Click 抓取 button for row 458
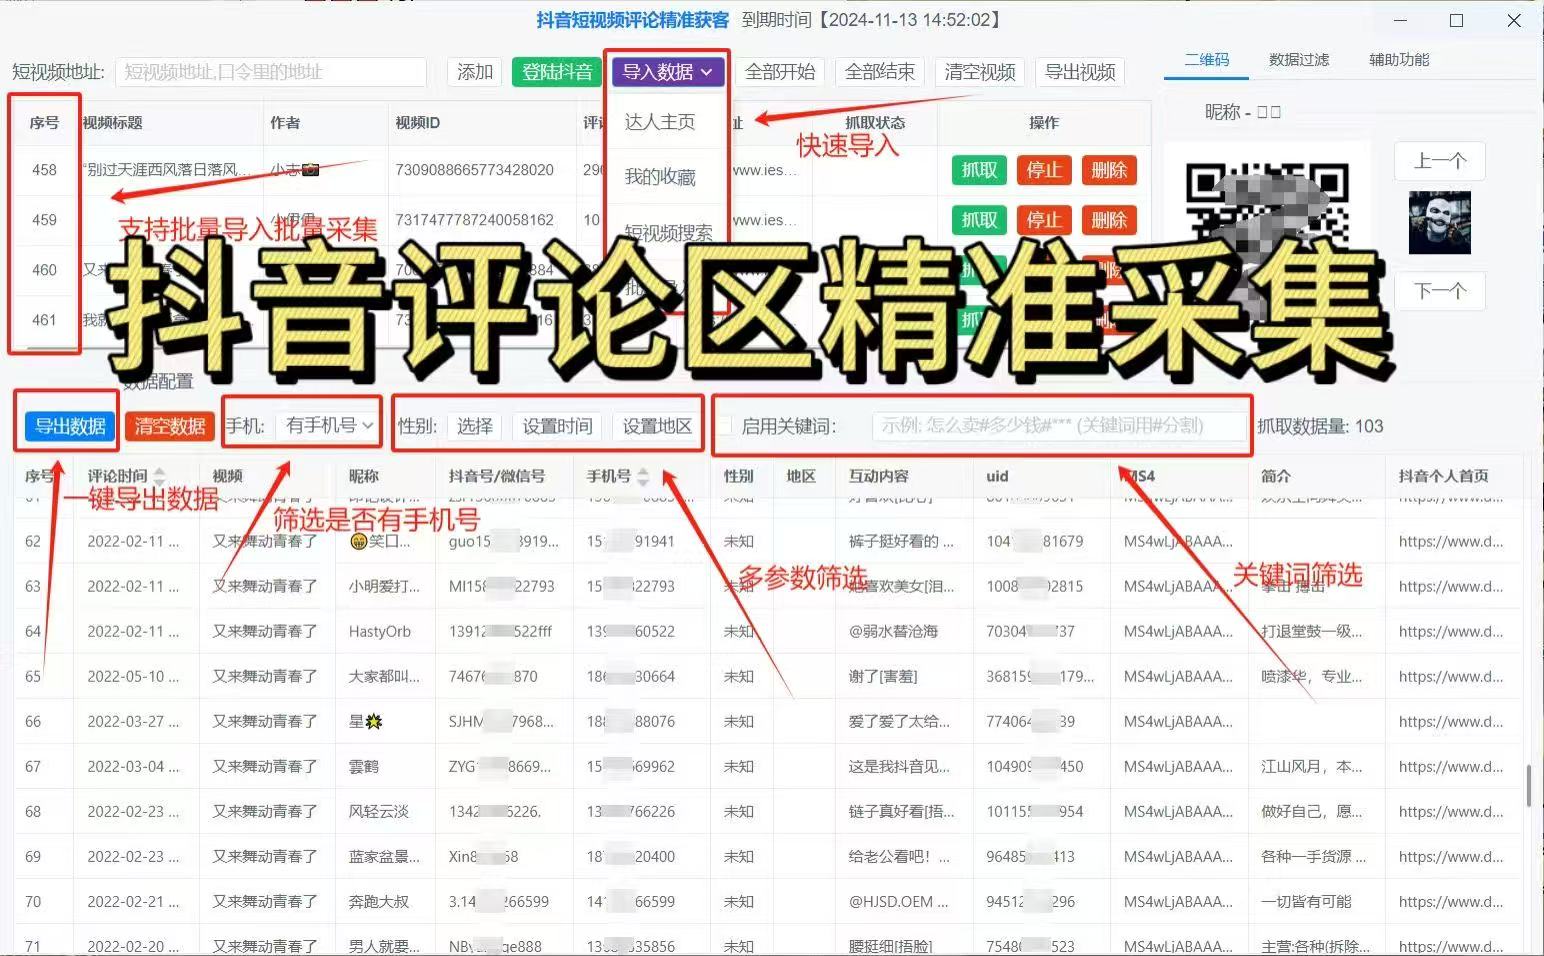1544x956 pixels. tap(978, 170)
